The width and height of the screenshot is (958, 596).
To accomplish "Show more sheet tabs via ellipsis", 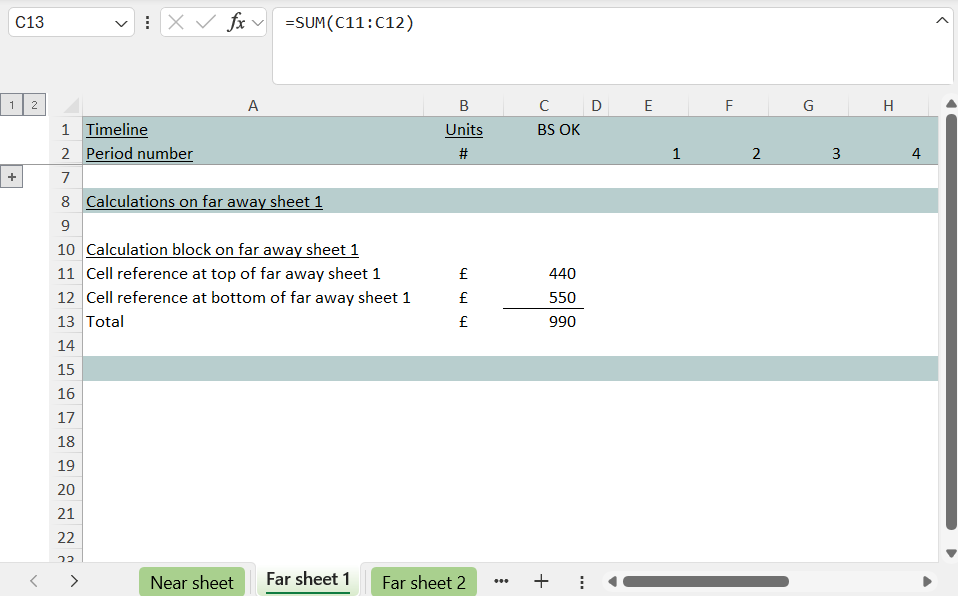I will [501, 581].
